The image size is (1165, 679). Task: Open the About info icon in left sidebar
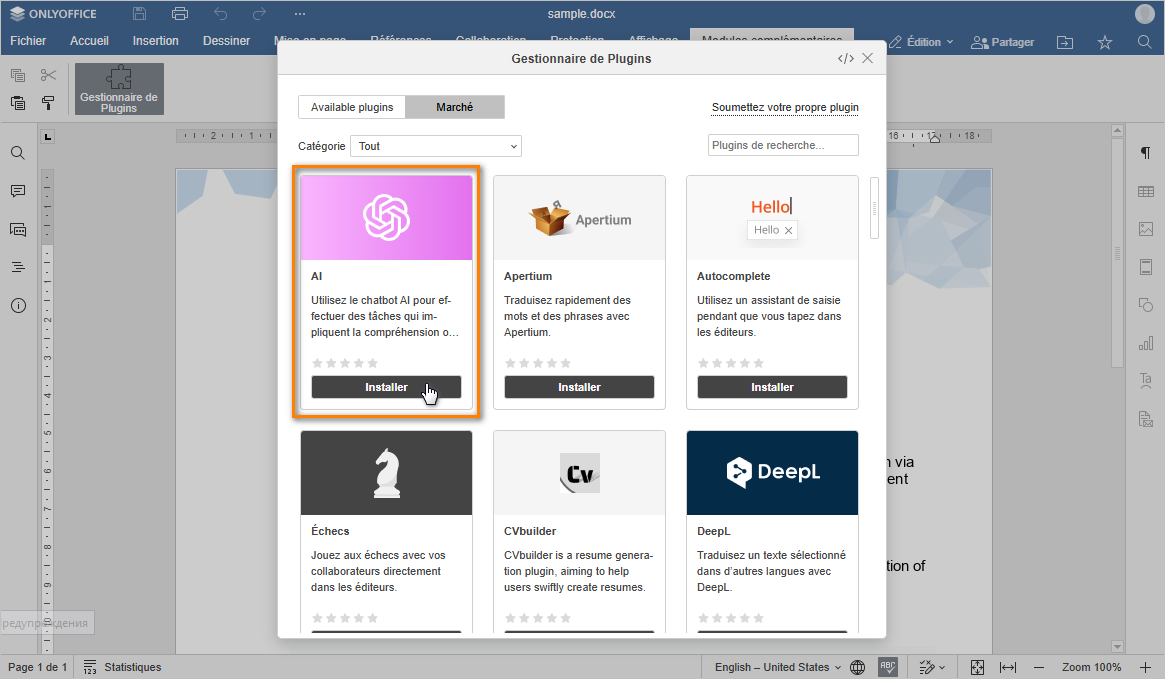[18, 306]
